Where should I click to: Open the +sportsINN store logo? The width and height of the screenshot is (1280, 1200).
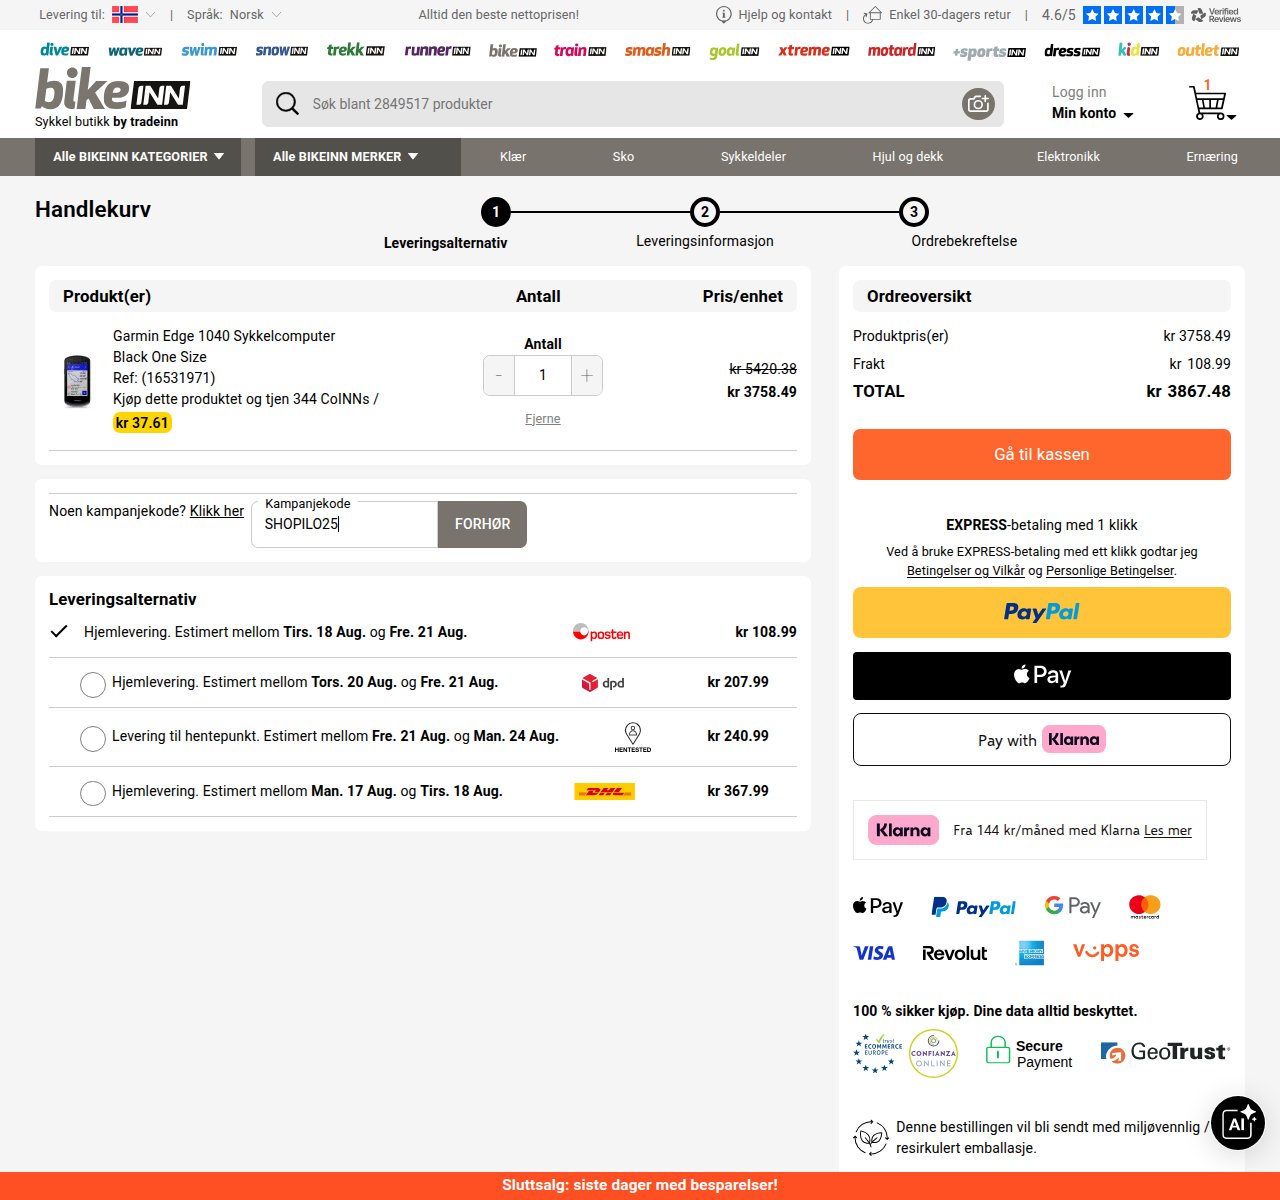click(x=989, y=51)
